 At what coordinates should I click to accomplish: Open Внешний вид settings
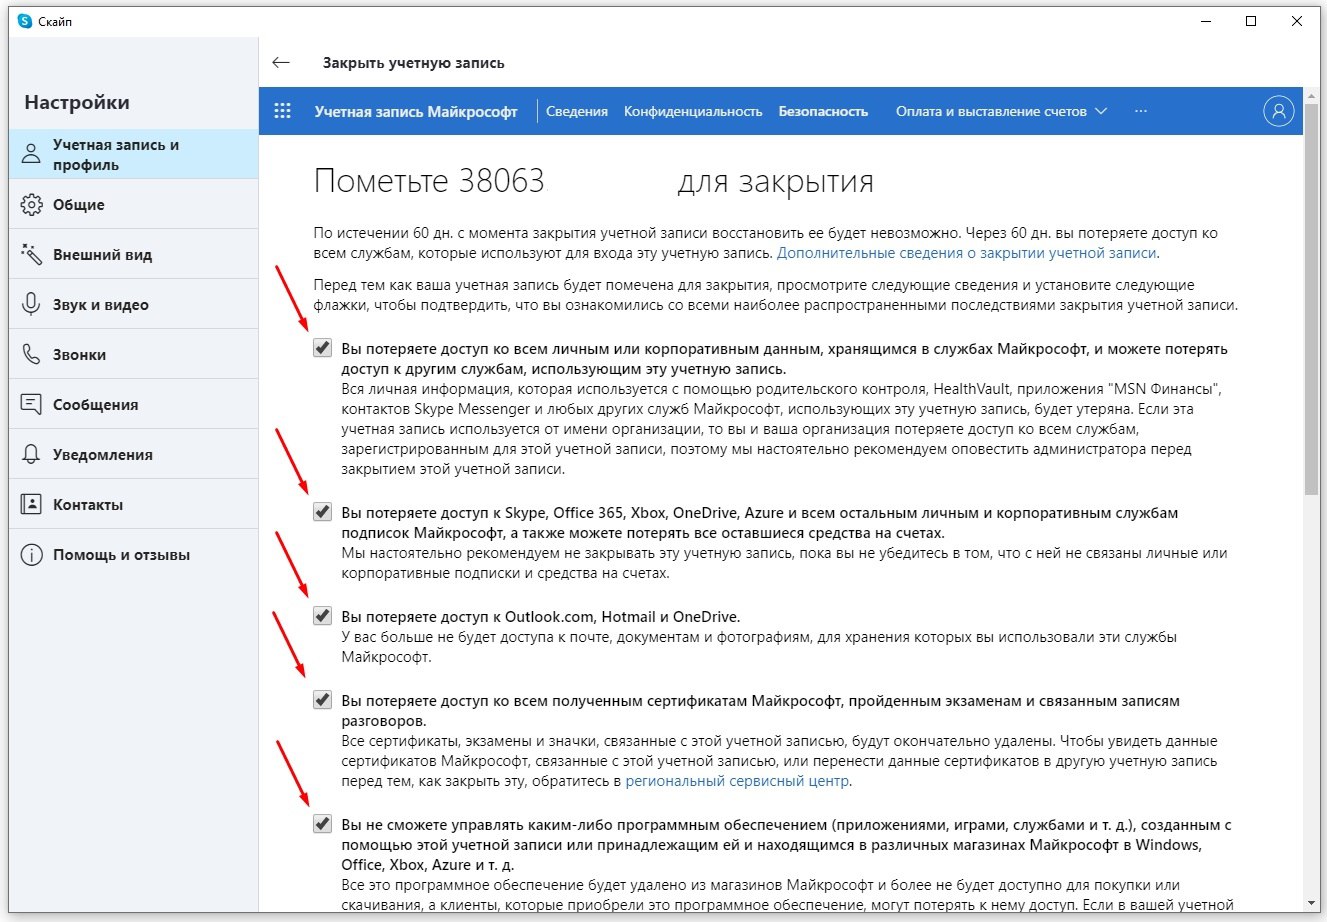(x=134, y=254)
